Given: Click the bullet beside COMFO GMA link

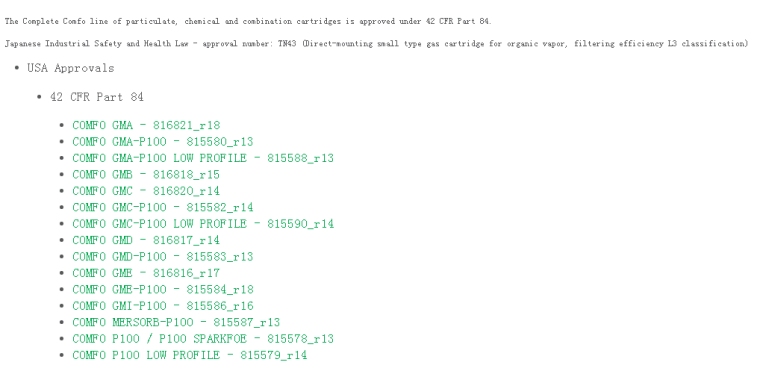Looking at the screenshot, I should tap(62, 126).
